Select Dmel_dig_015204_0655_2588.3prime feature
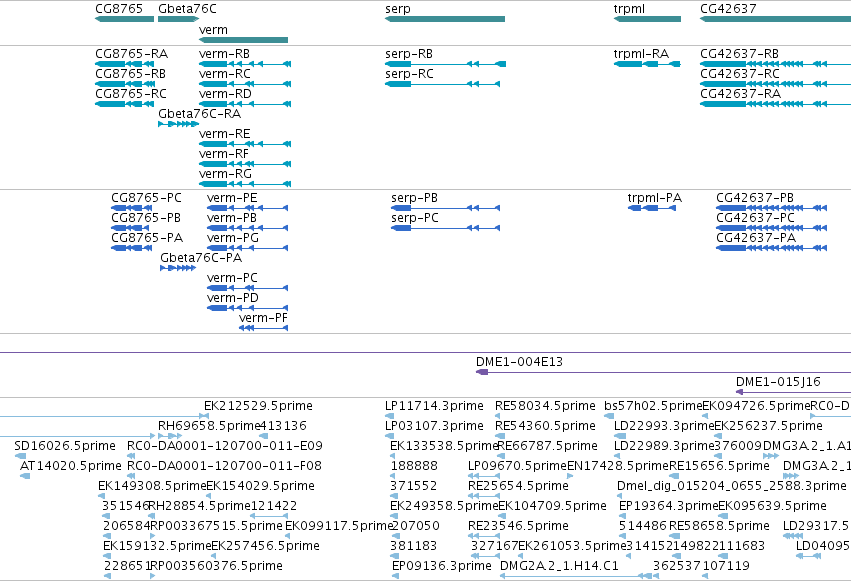Screen dimensions: 851x581 coord(732,486)
